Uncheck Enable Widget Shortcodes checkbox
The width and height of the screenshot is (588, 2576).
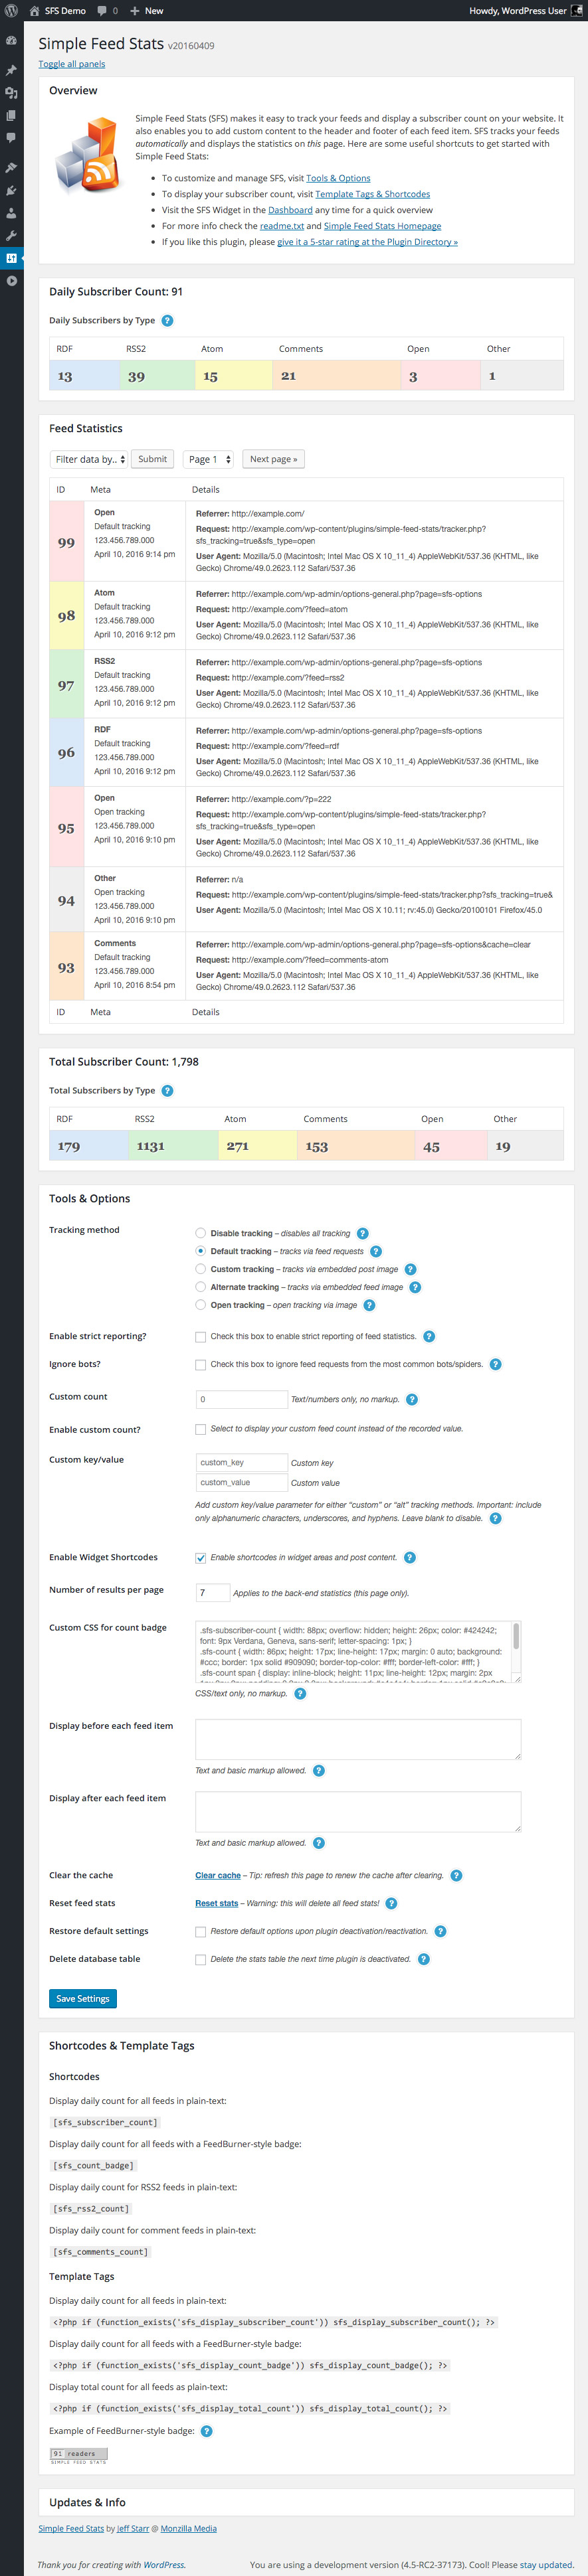point(200,1558)
